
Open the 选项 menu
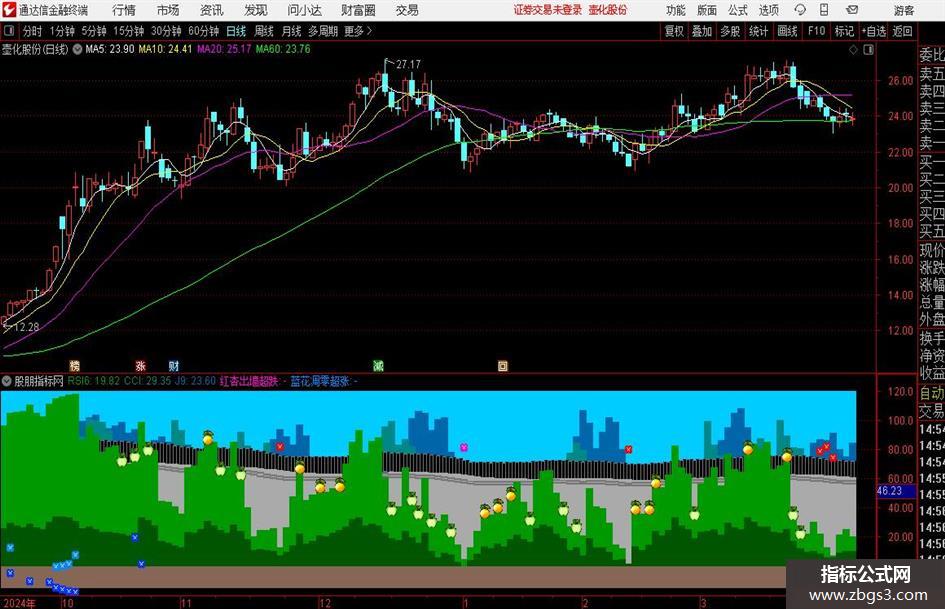point(768,10)
